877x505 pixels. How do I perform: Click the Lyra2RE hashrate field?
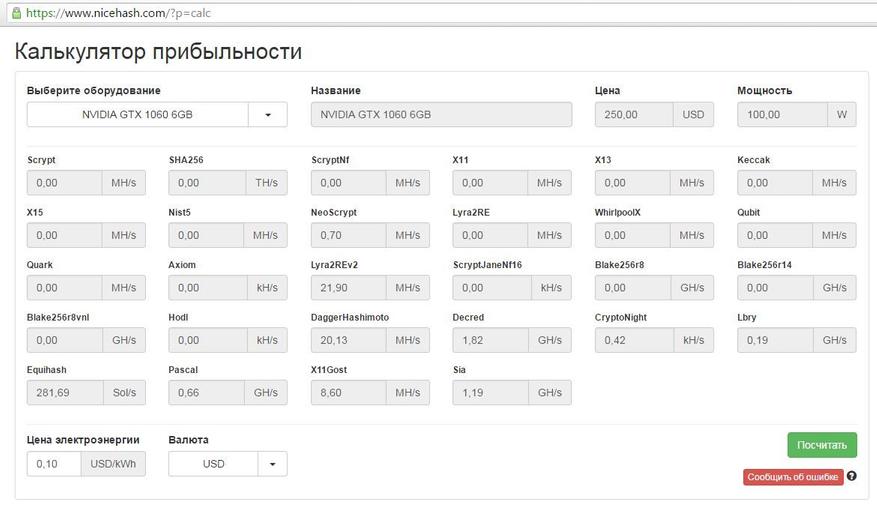[x=490, y=235]
